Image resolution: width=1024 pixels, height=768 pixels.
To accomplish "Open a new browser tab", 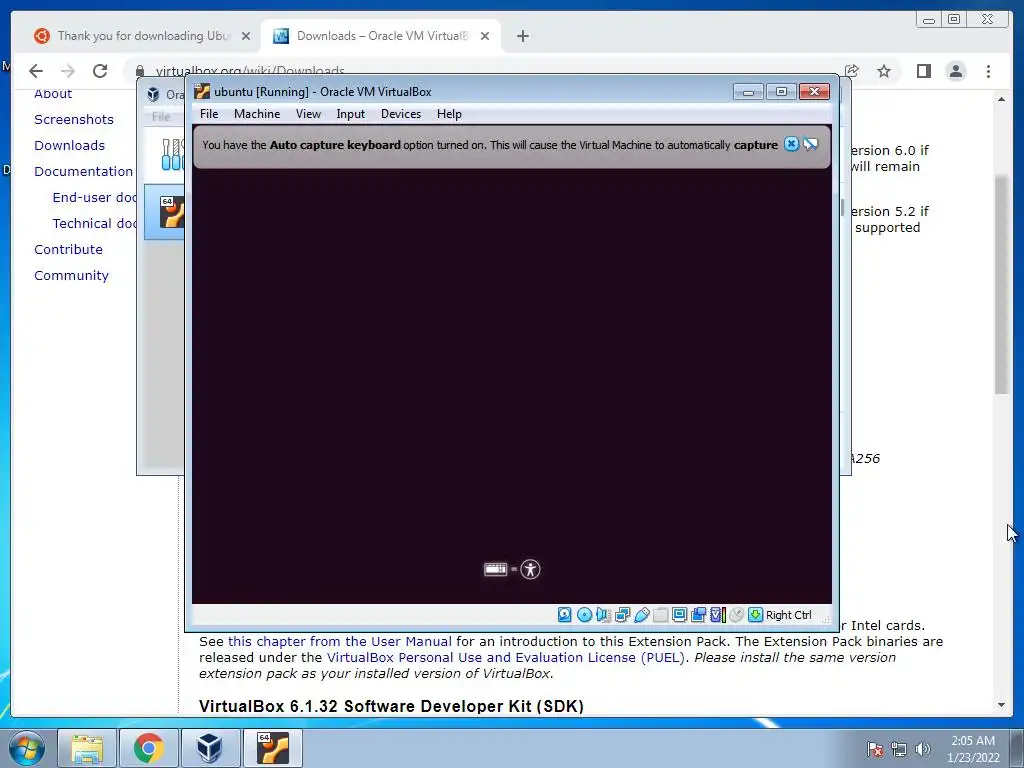I will tap(522, 36).
